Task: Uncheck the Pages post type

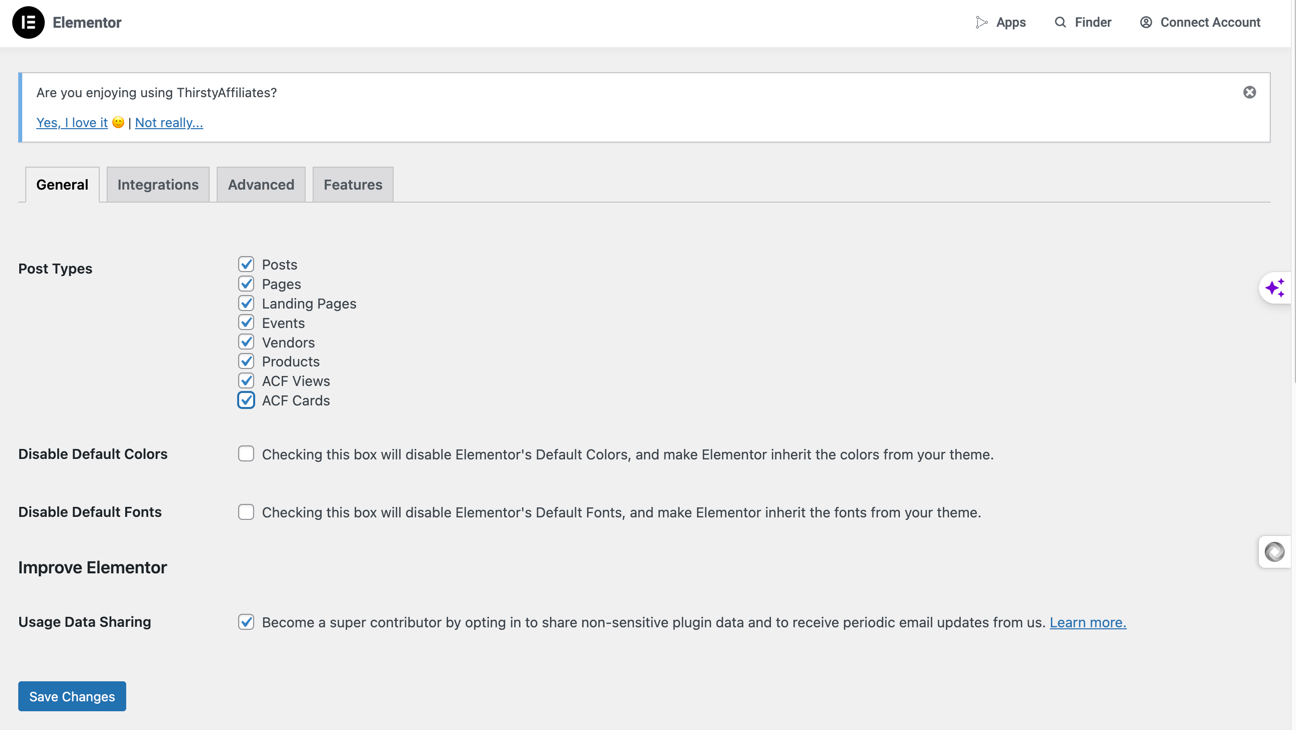Action: point(246,284)
